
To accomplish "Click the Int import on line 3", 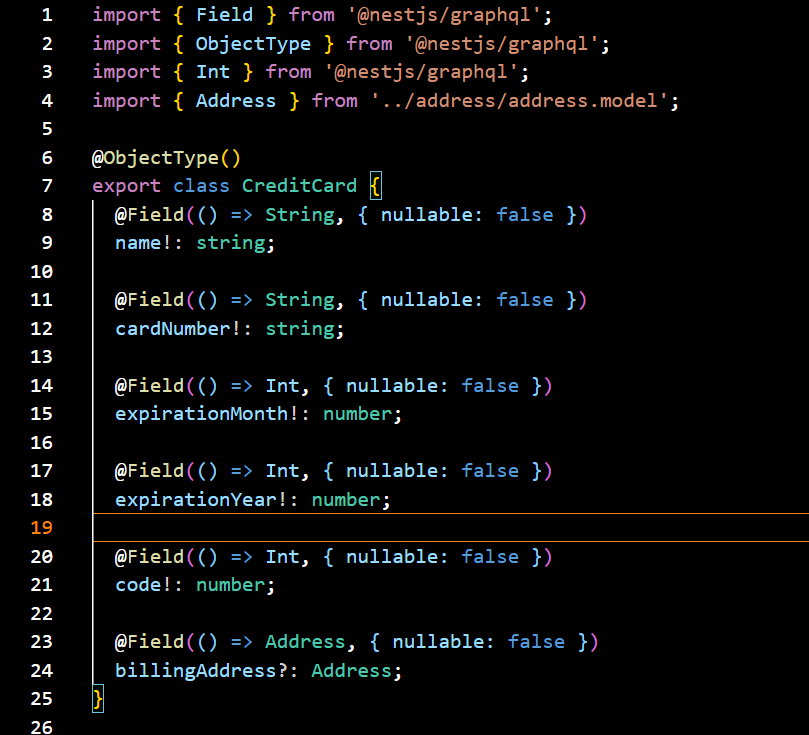I will click(x=212, y=71).
